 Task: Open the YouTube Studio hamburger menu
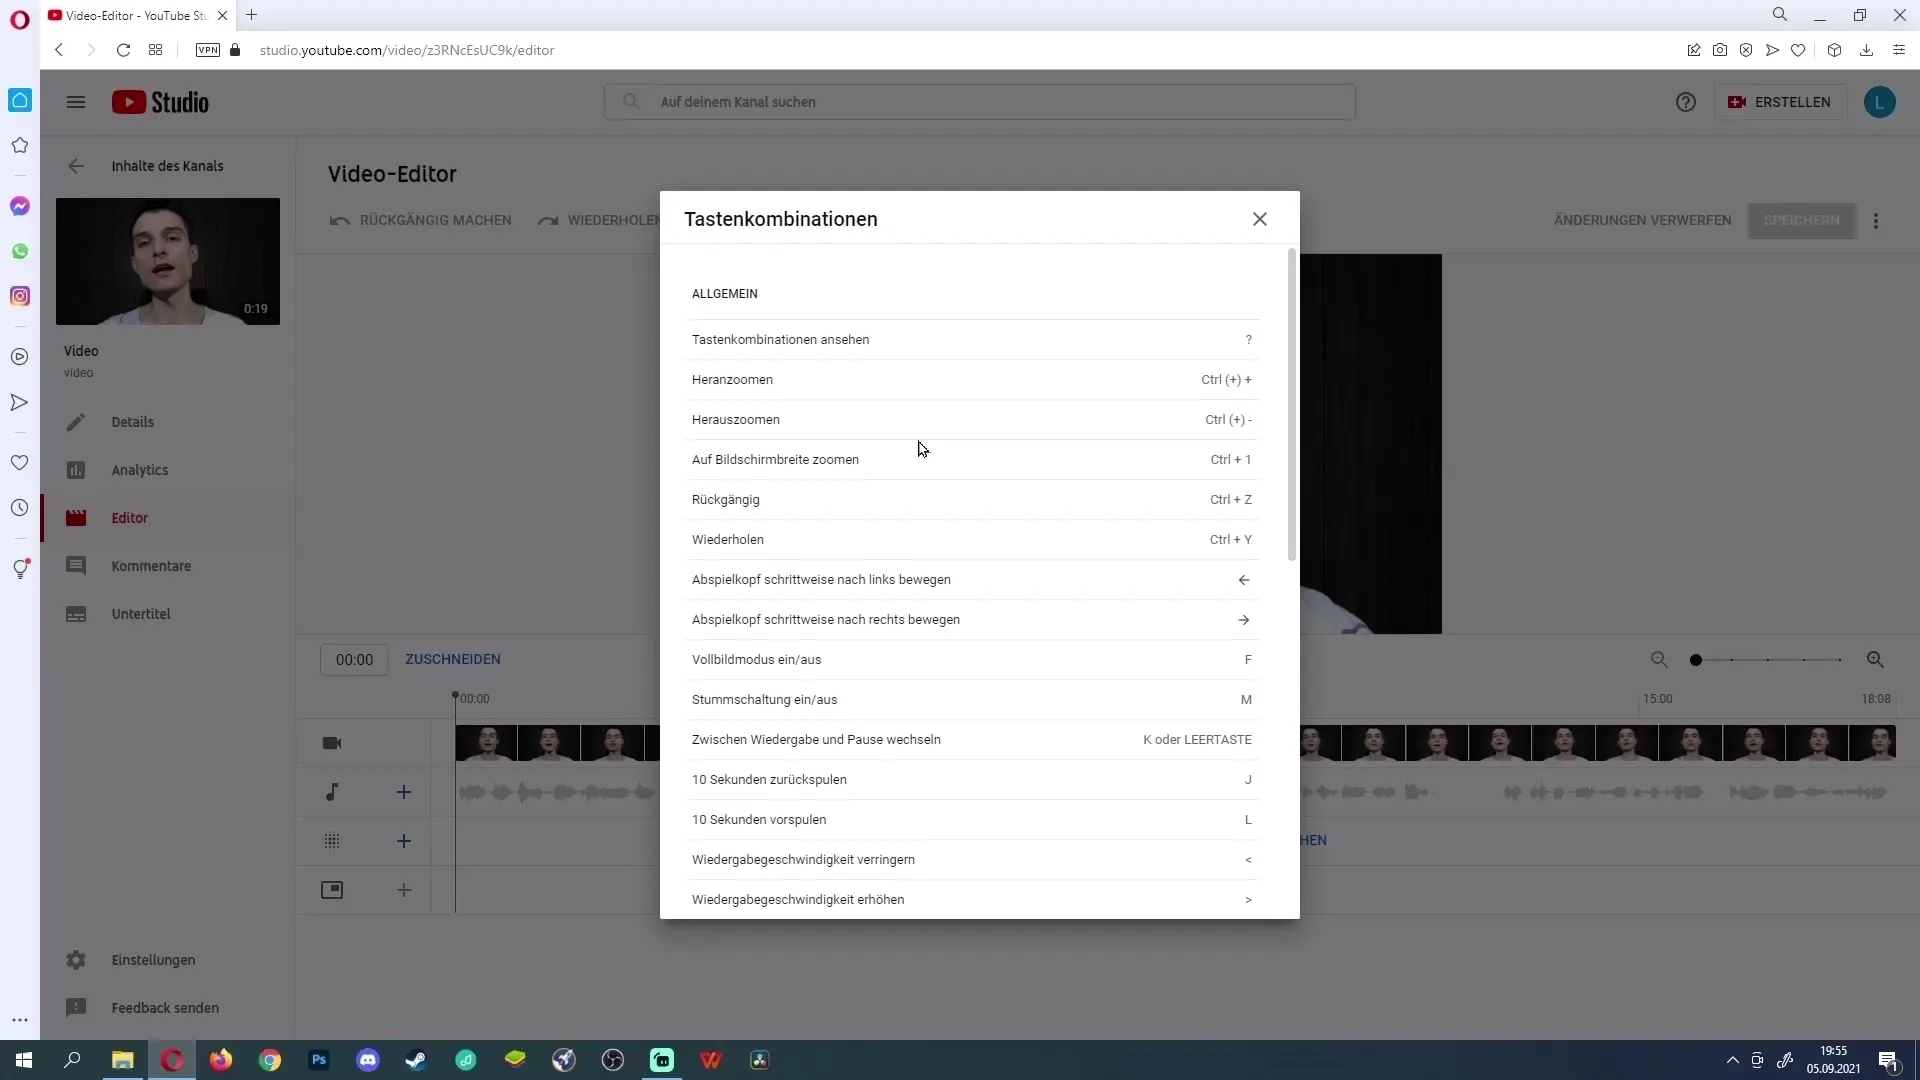click(76, 102)
